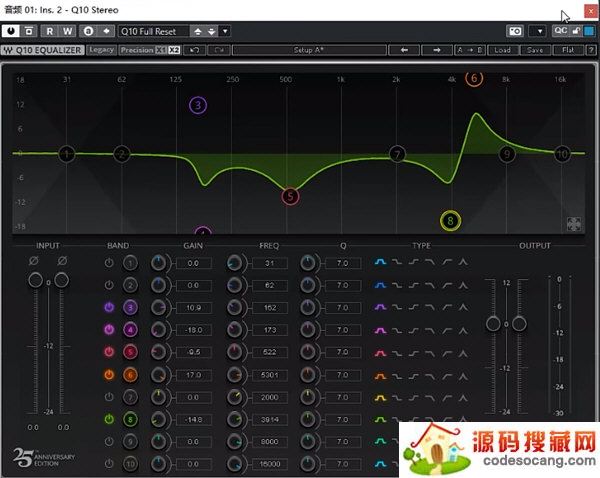Viewport: 600px width, 478px height.
Task: Toggle the quick controls lock icon
Action: coord(576,31)
